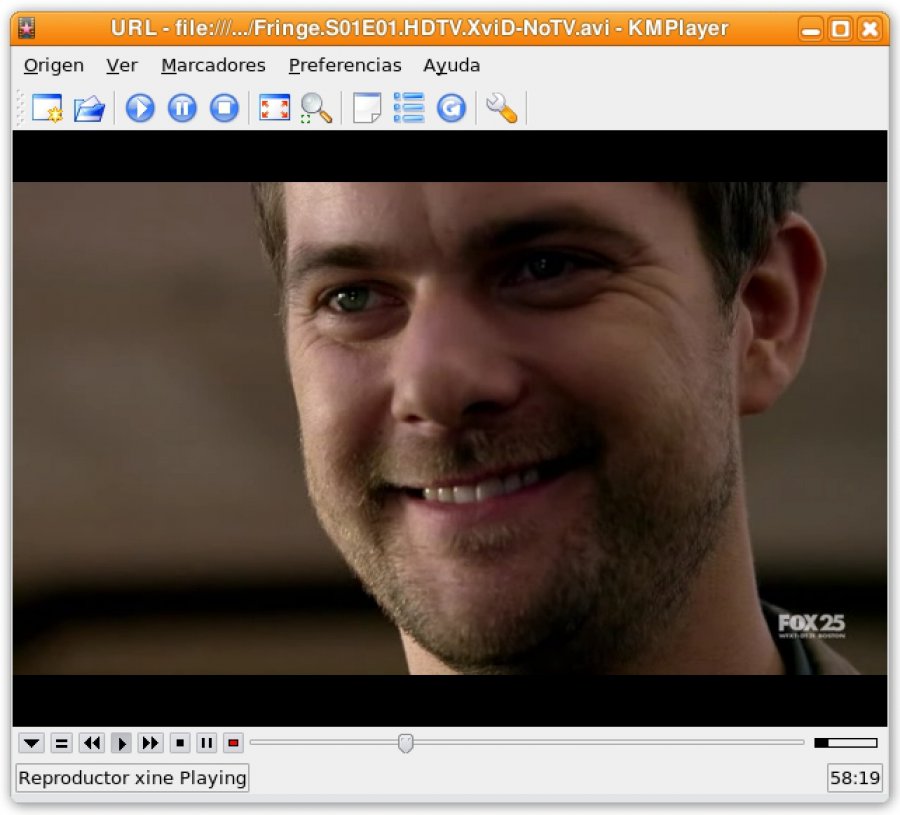
Task: Click the Reproductor xine Playing status text
Action: click(x=133, y=778)
